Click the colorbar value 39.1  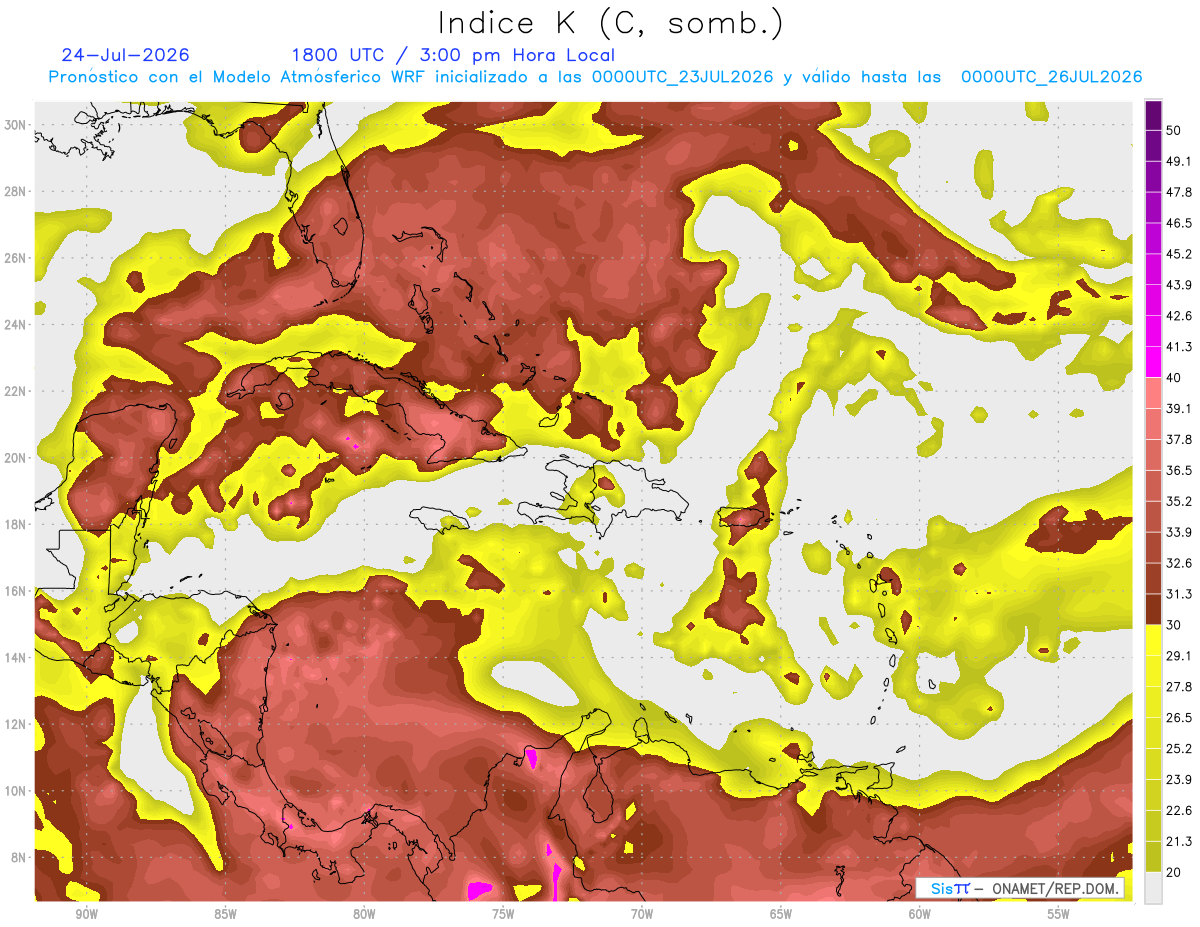(1180, 408)
